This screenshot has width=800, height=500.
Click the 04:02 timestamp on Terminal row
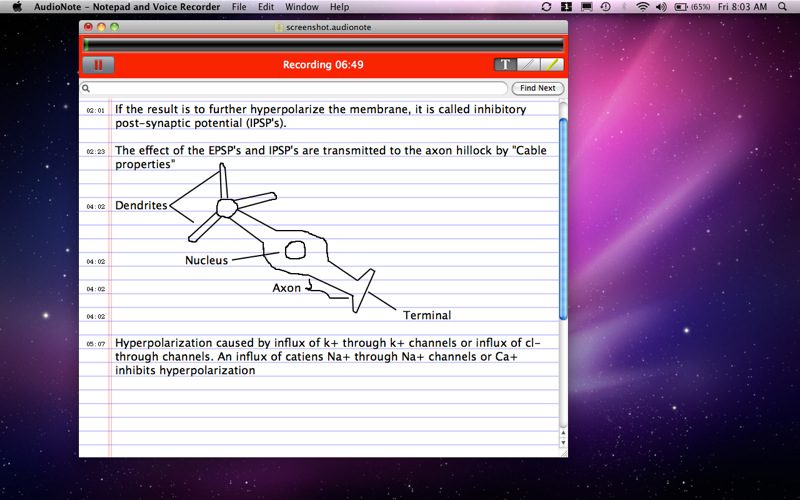95,317
